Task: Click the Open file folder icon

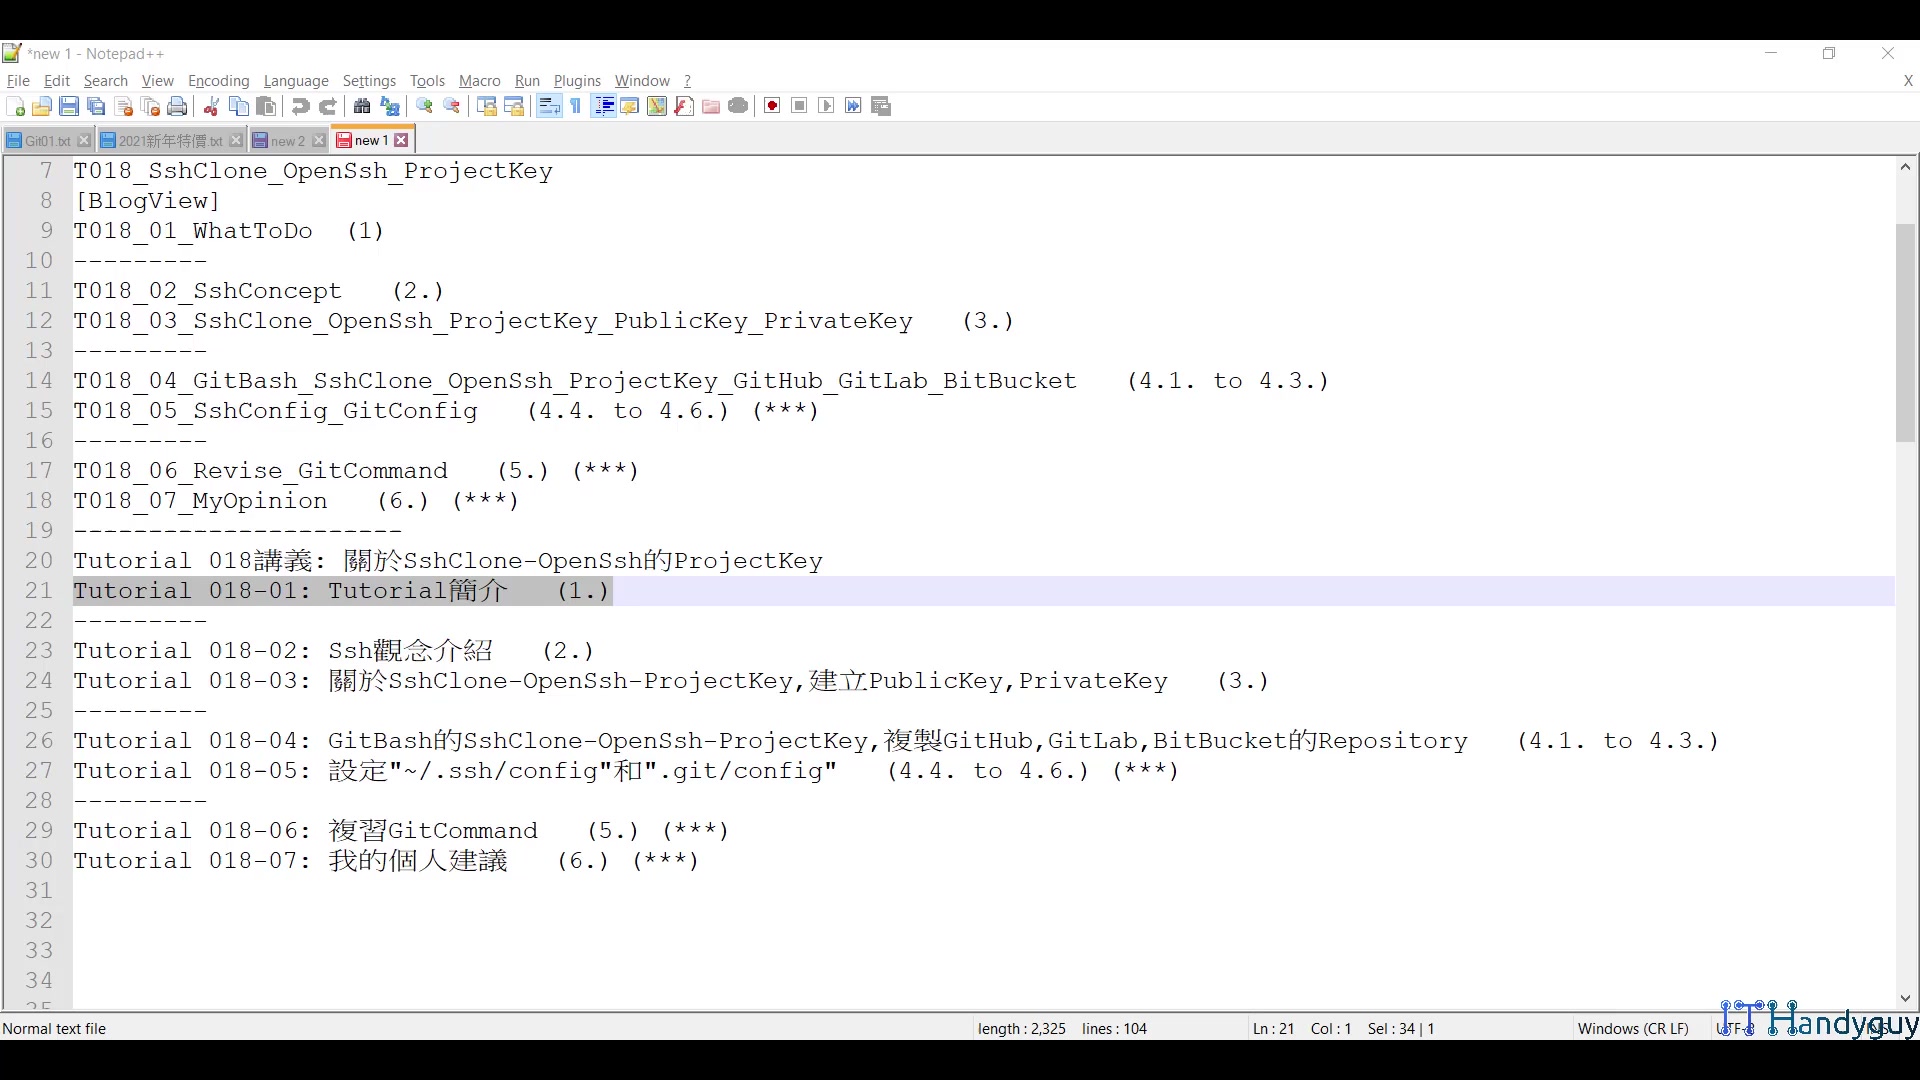Action: [42, 106]
